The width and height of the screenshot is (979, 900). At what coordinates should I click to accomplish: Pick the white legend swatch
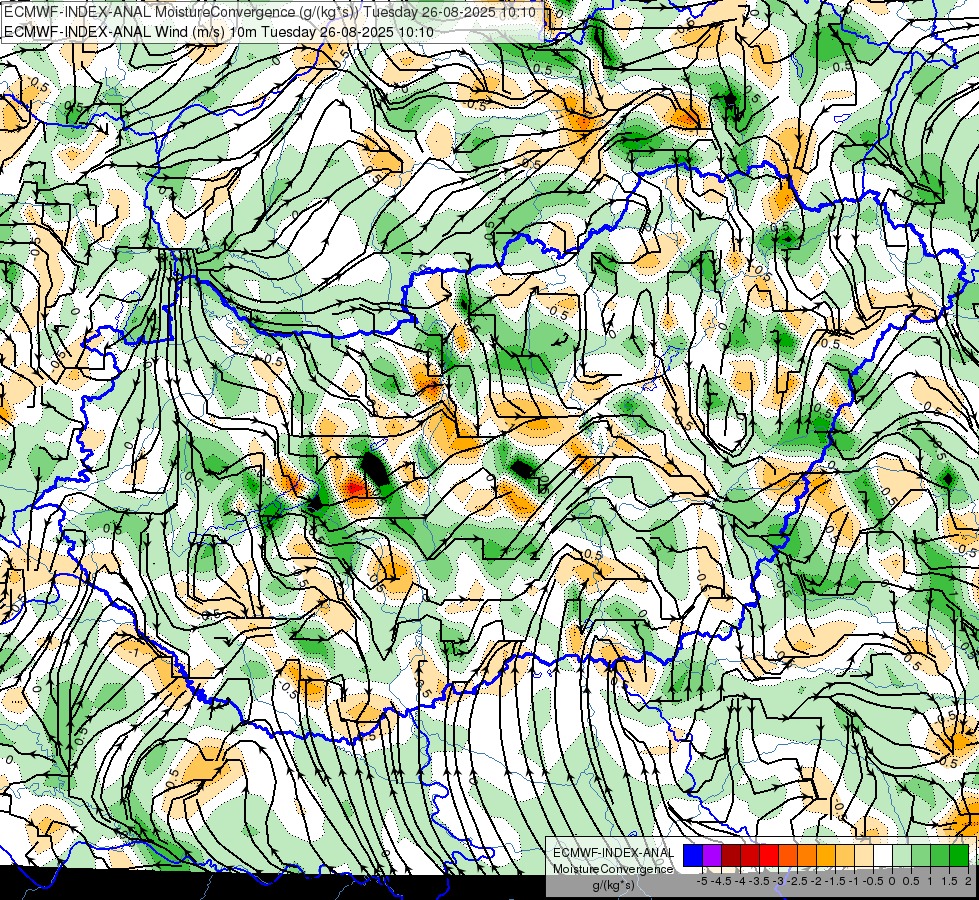883,856
